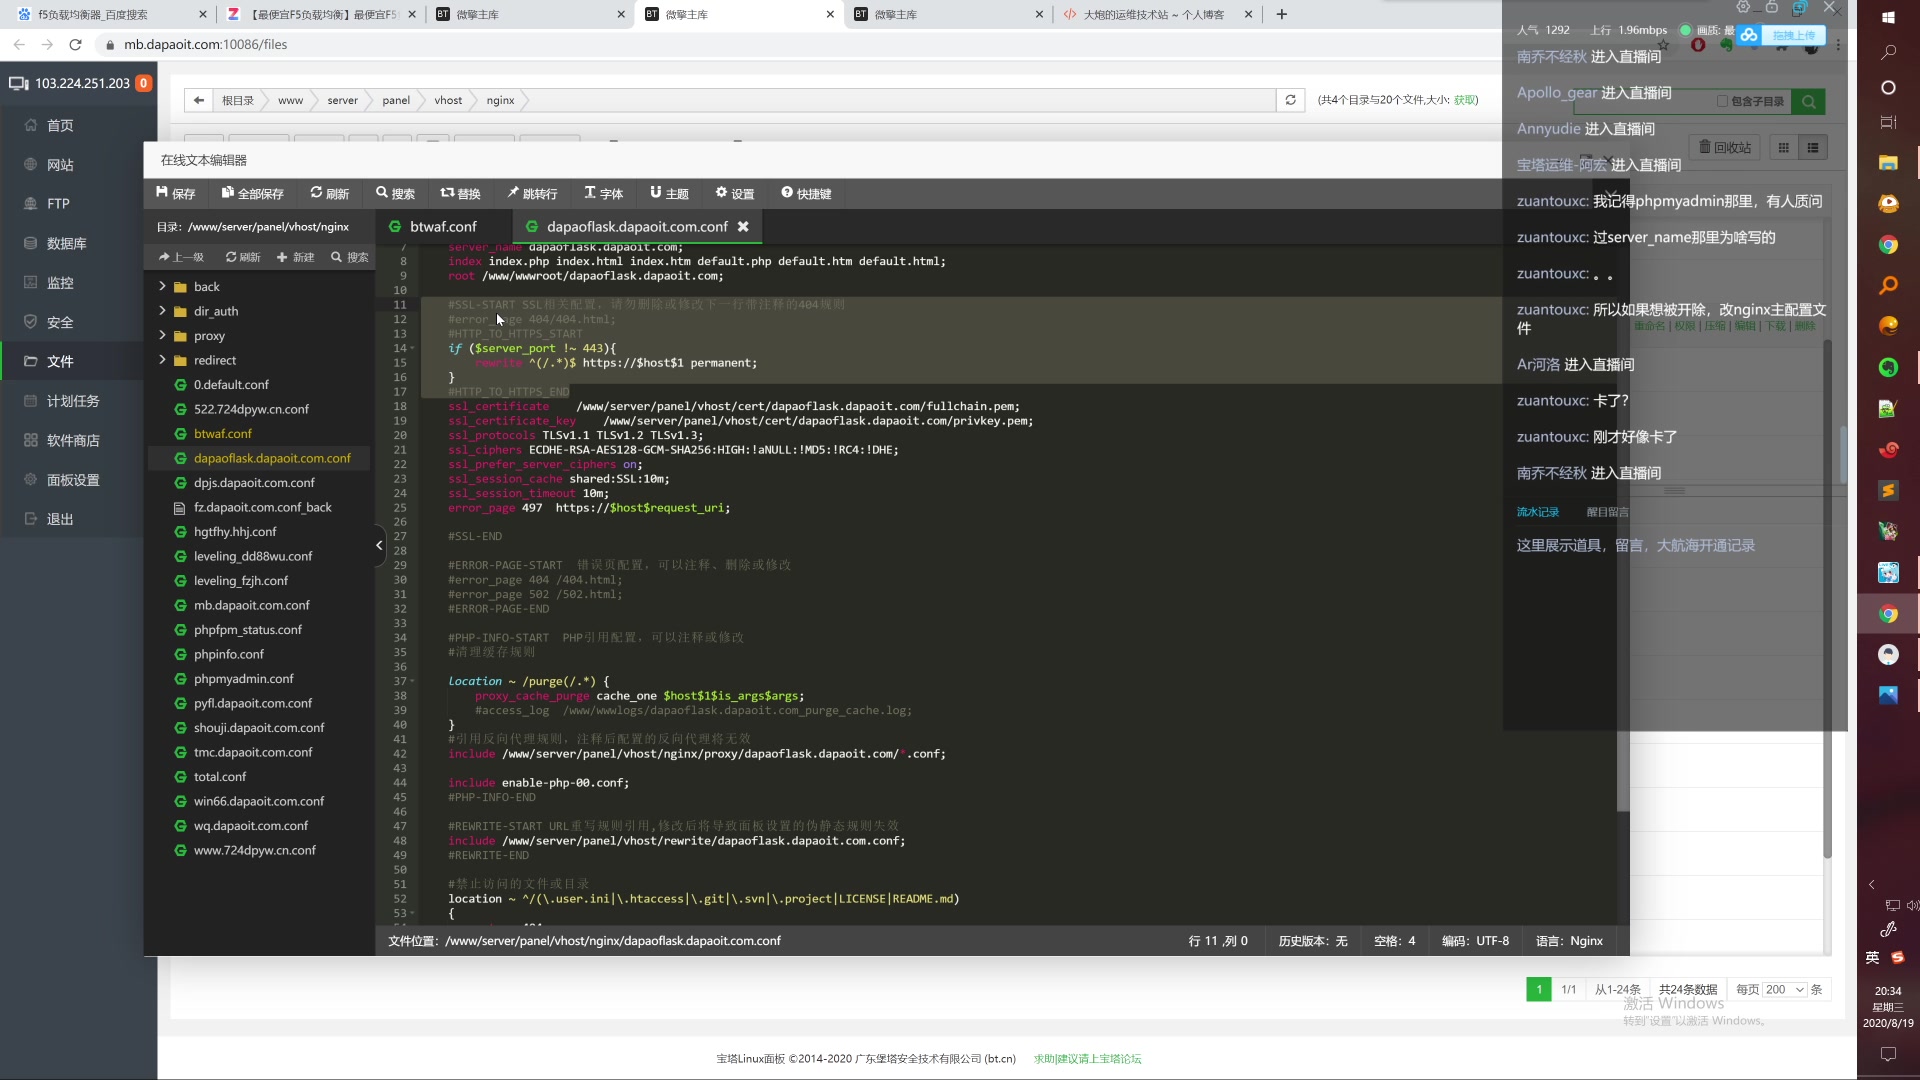Open the 替换 replace tool
This screenshot has width=1920, height=1080.
(x=460, y=193)
